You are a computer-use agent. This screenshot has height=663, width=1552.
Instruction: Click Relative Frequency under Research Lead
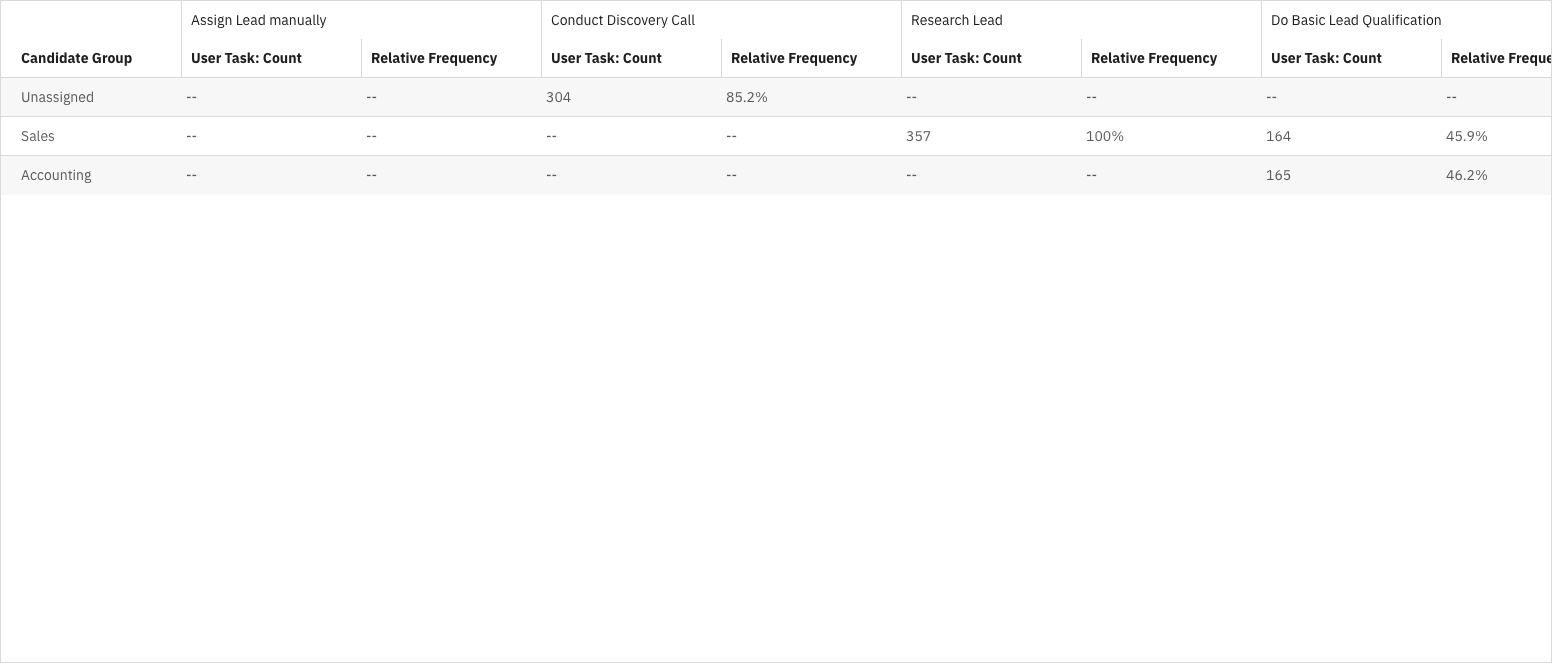(x=1153, y=58)
